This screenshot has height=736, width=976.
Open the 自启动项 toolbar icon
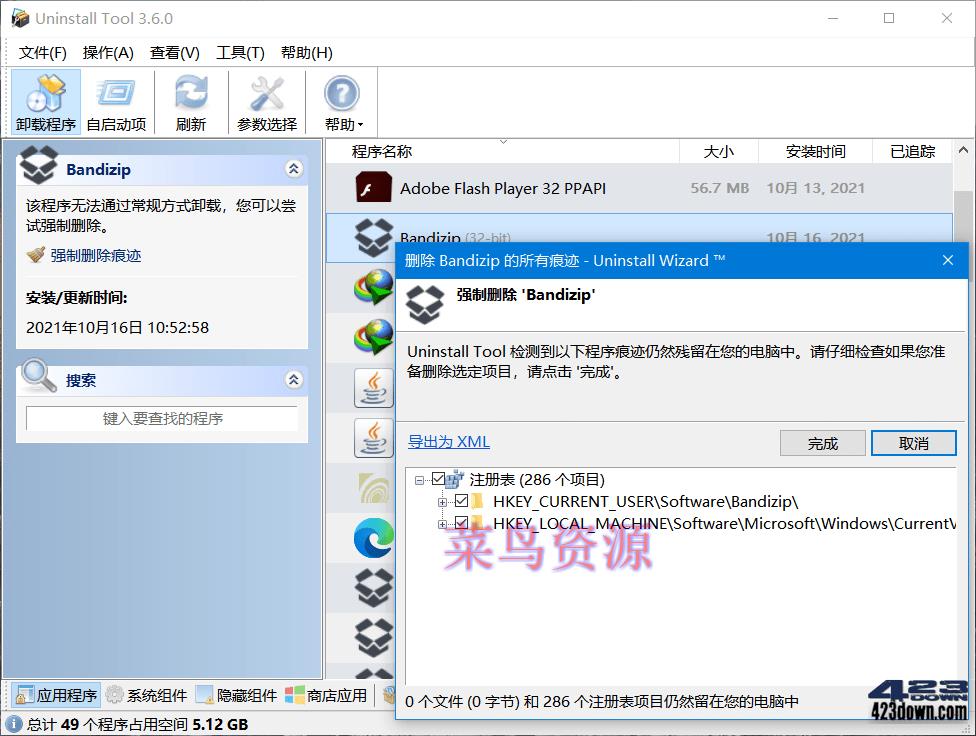click(x=116, y=100)
